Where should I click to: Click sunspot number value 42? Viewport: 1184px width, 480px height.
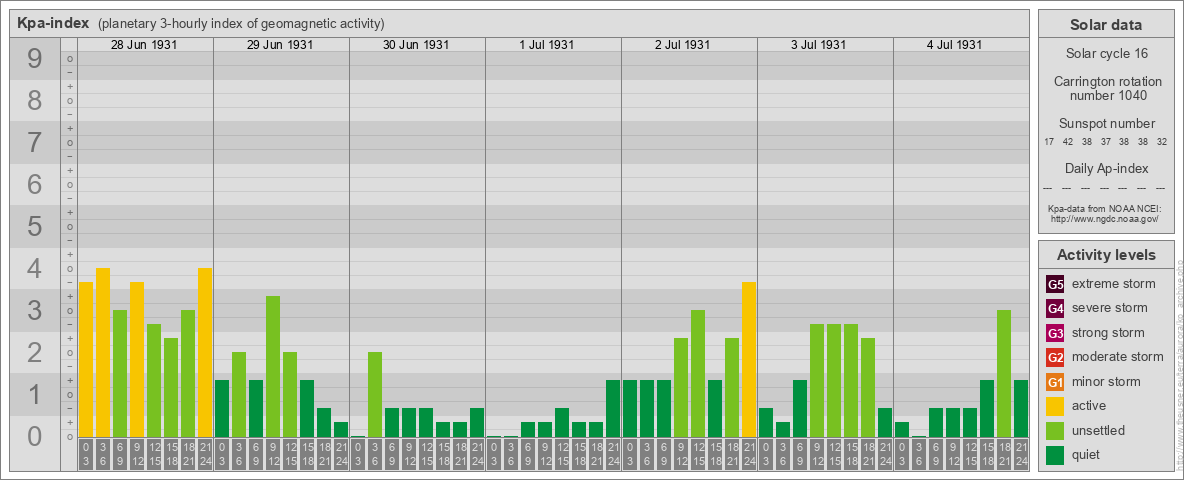[1068, 142]
